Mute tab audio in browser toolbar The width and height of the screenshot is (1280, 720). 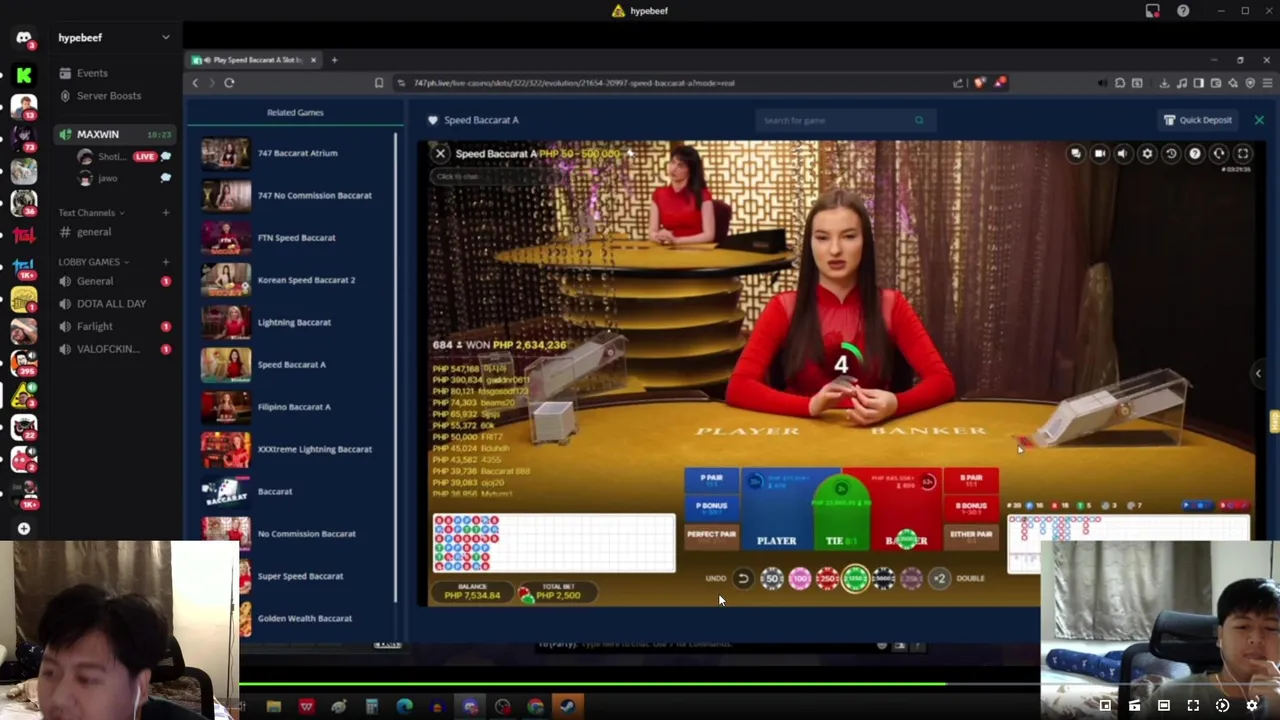[x=1103, y=83]
